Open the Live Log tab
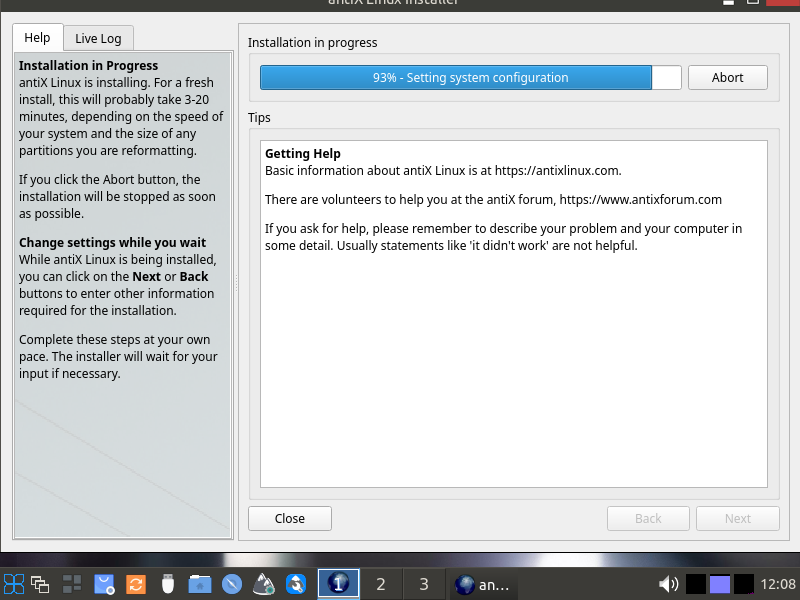Screen dimensions: 800x600 (x=98, y=38)
